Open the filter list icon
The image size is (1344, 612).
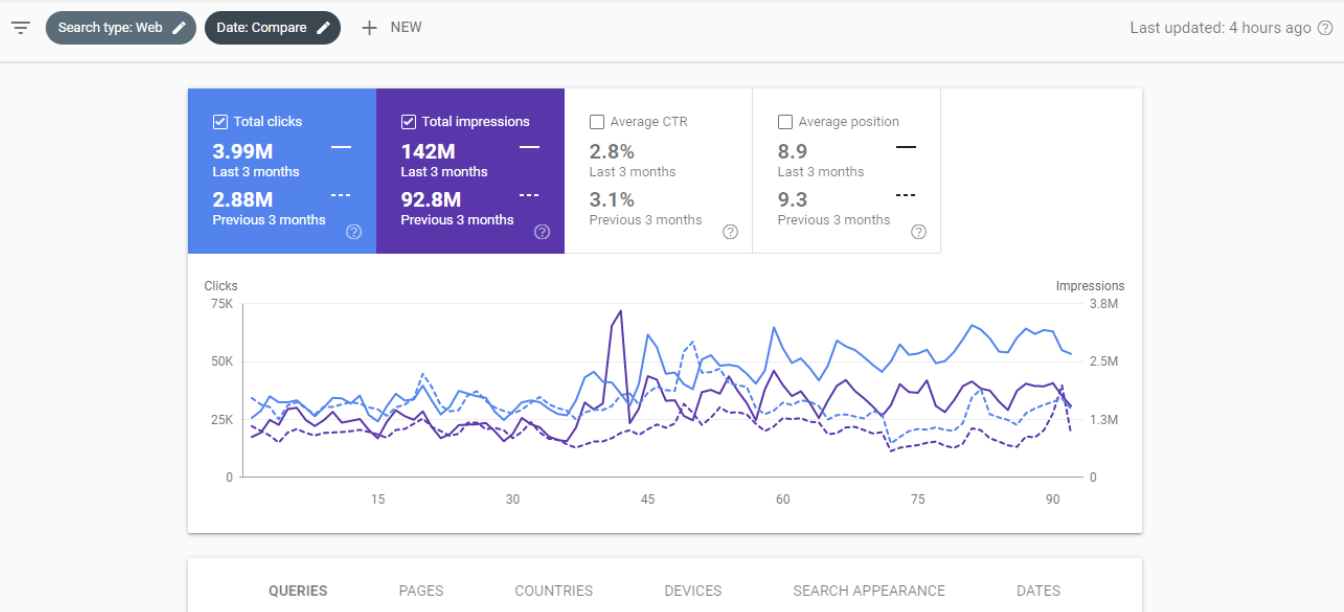click(20, 28)
